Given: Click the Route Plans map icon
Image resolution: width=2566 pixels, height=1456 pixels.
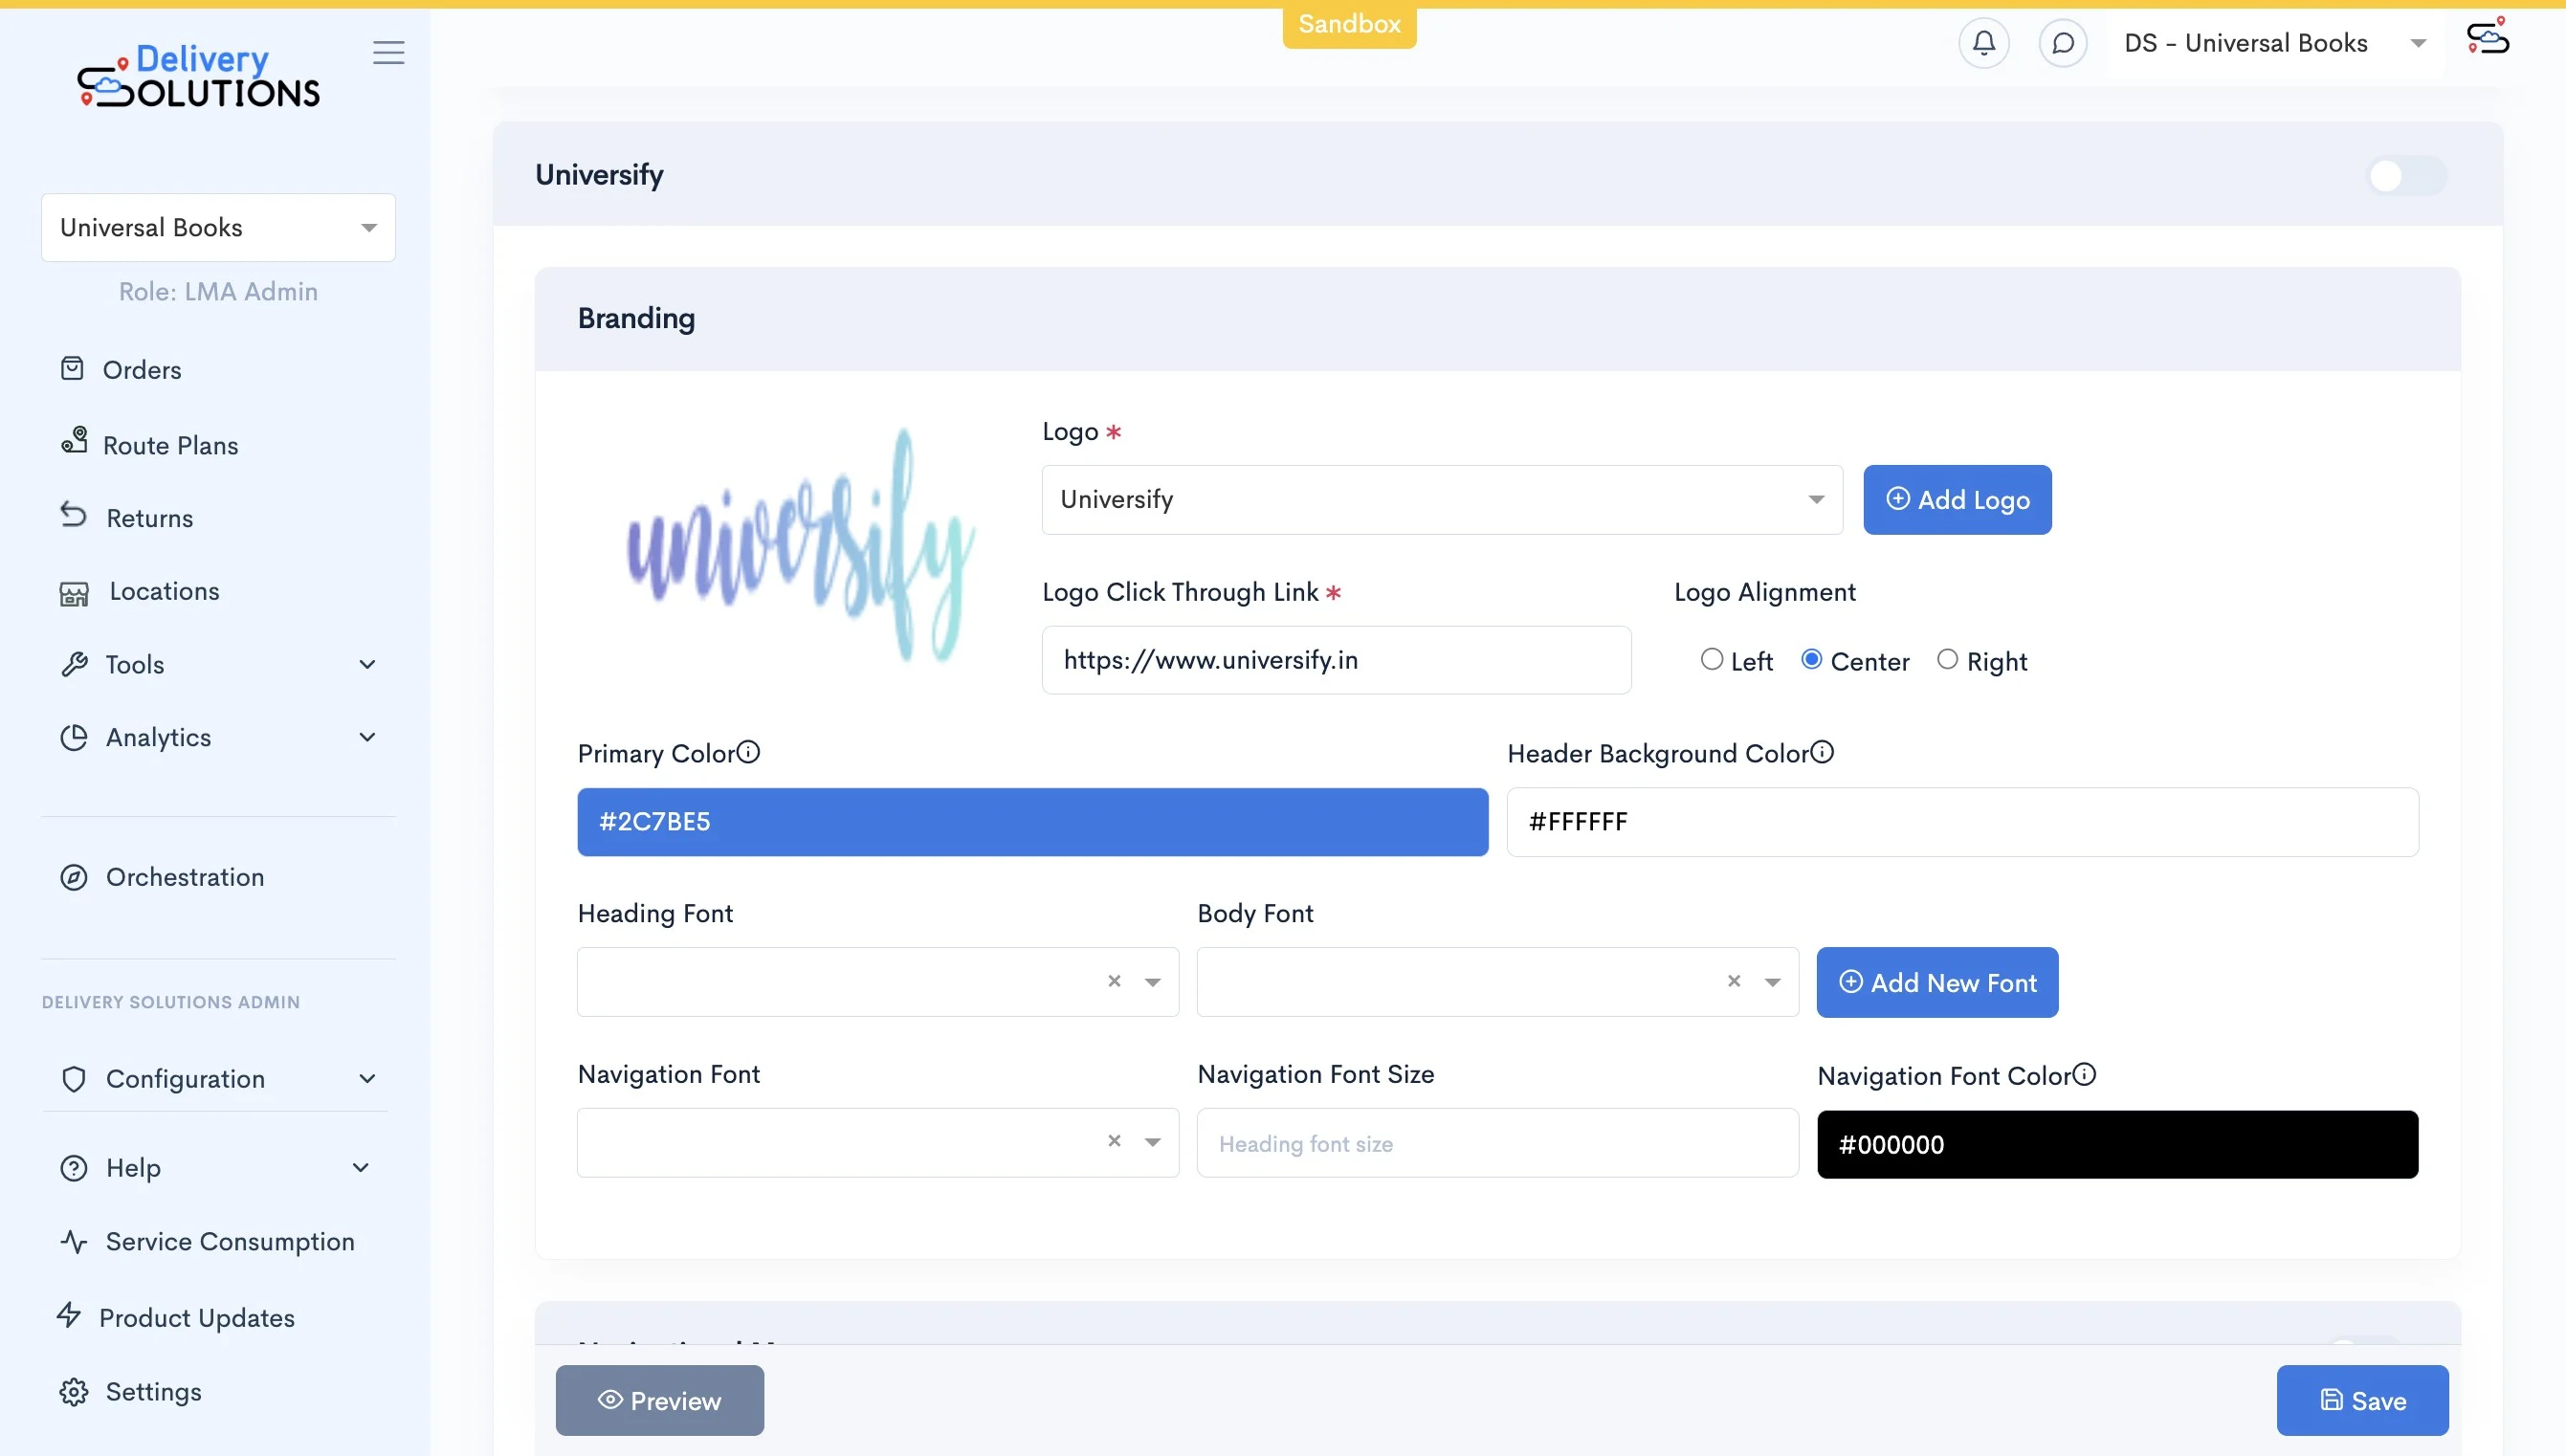Looking at the screenshot, I should [74, 441].
